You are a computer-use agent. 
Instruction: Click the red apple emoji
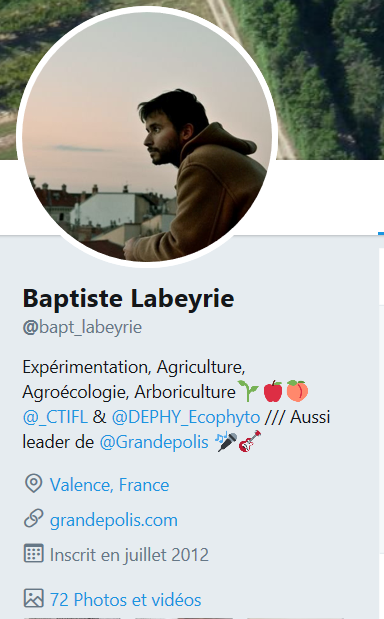click(x=273, y=391)
